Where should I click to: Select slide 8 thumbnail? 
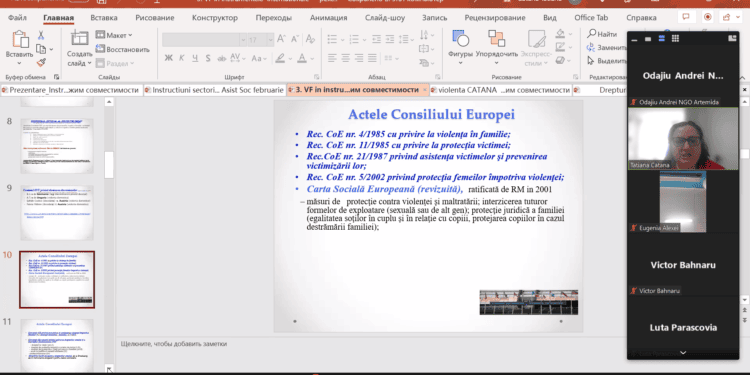[x=57, y=146]
